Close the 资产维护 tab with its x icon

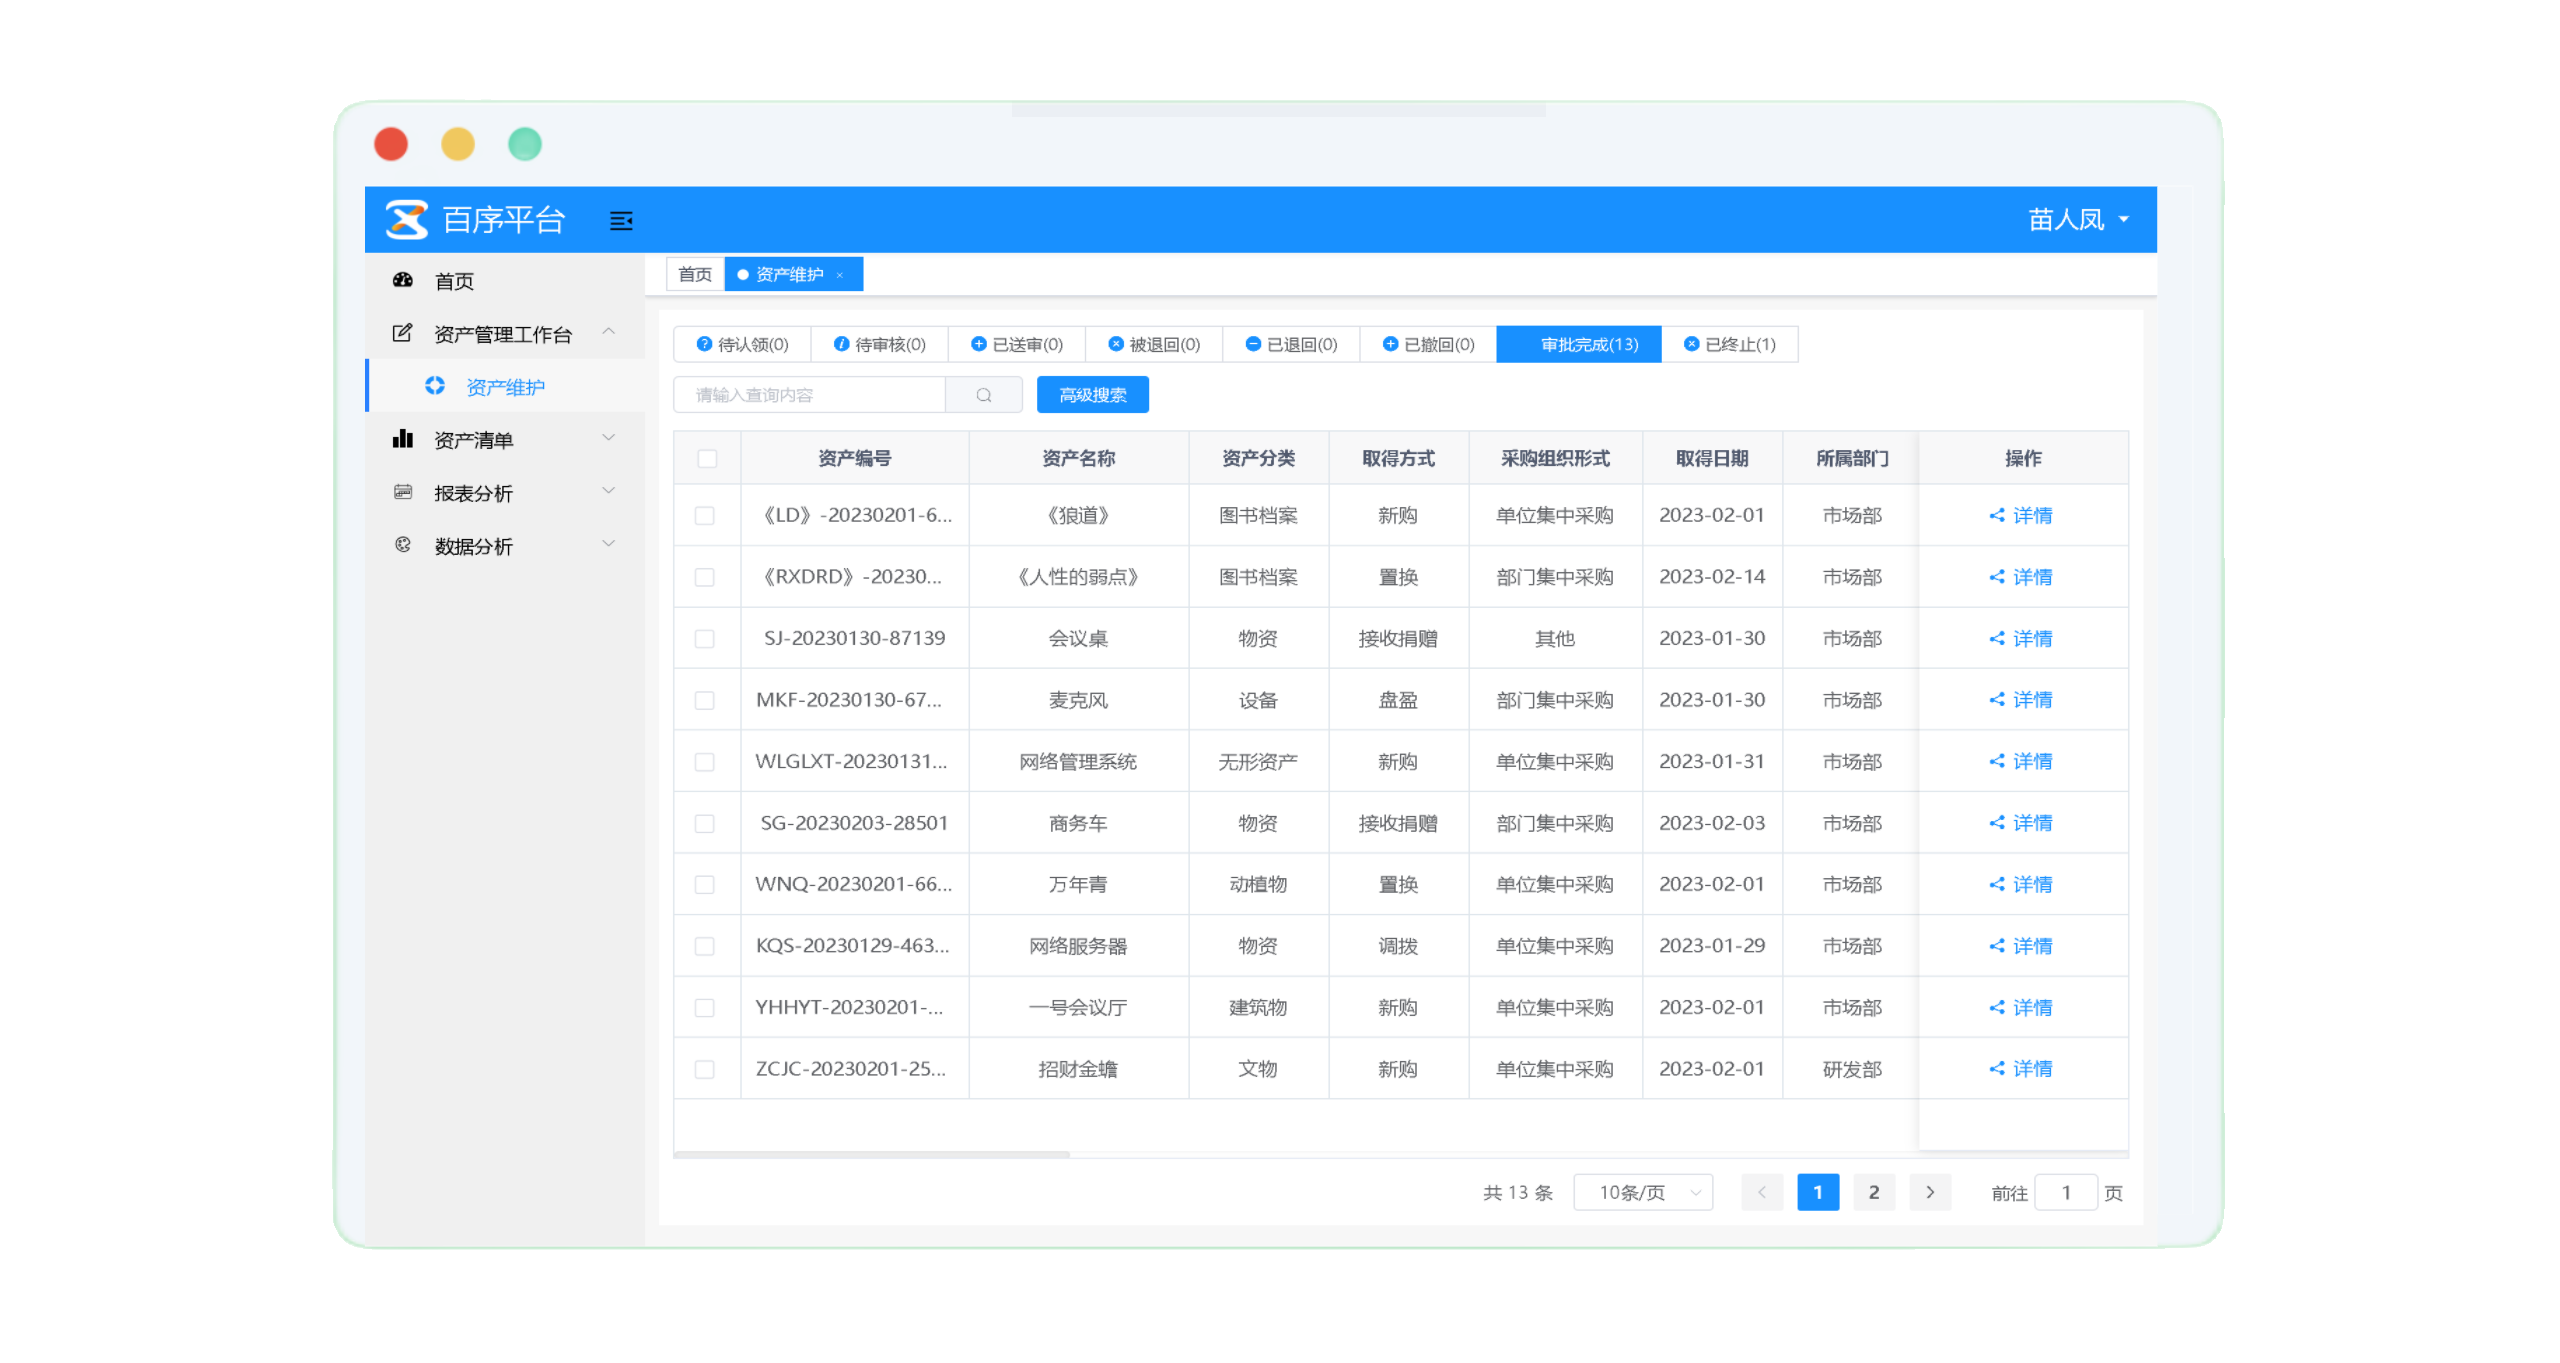[x=839, y=275]
